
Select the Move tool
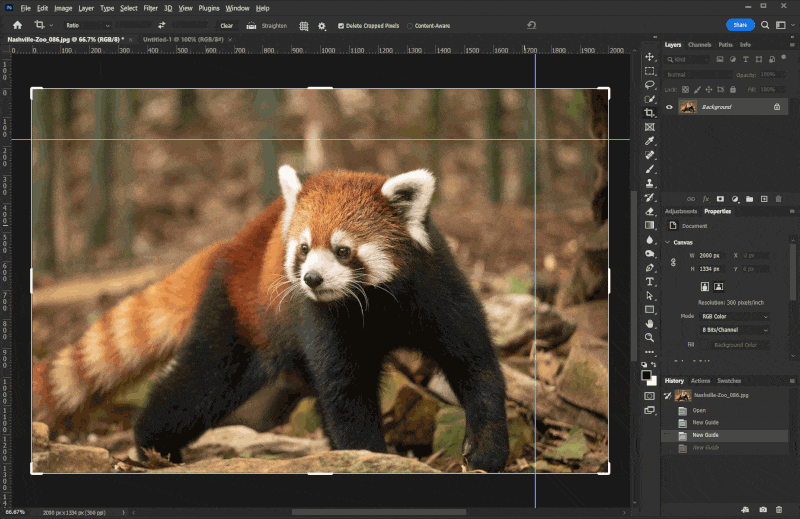click(x=649, y=57)
